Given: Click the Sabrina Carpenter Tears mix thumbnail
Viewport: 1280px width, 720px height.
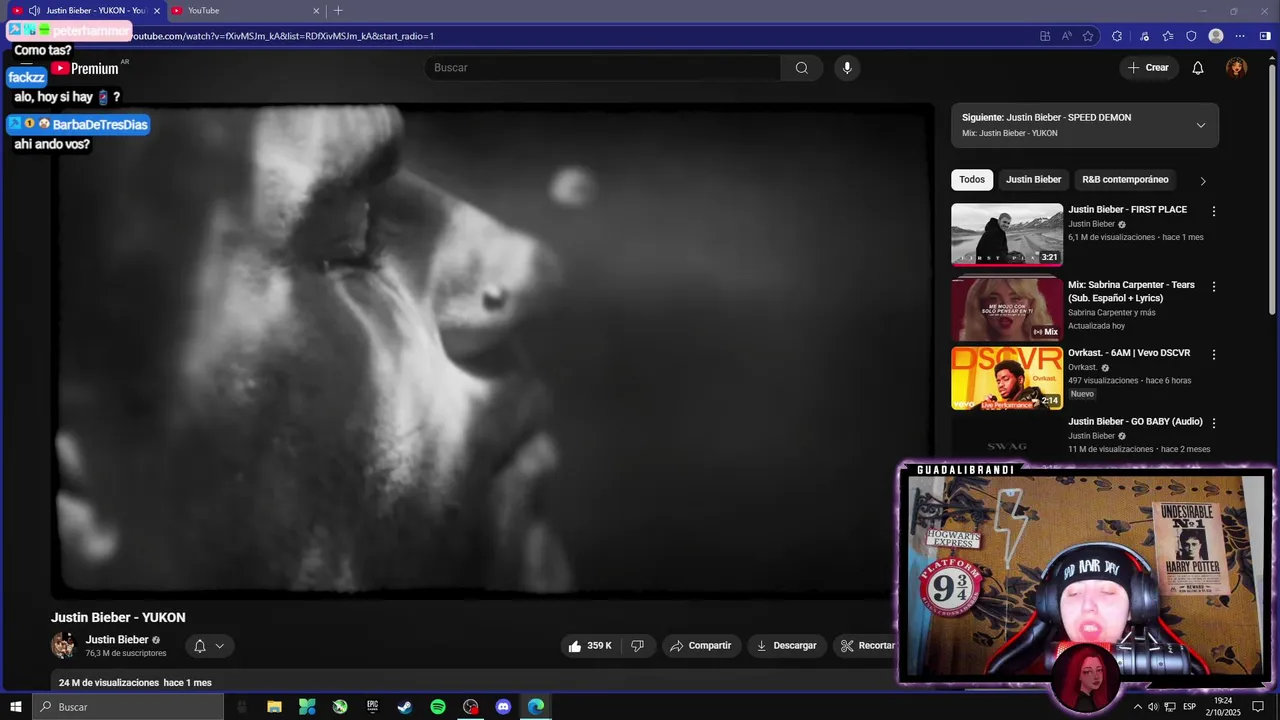Looking at the screenshot, I should tap(1007, 309).
